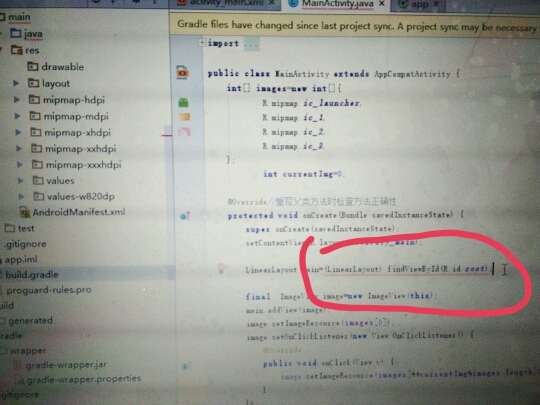The height and width of the screenshot is (405, 540).
Task: Click the 'int currentImg=0' line
Action: click(304, 174)
